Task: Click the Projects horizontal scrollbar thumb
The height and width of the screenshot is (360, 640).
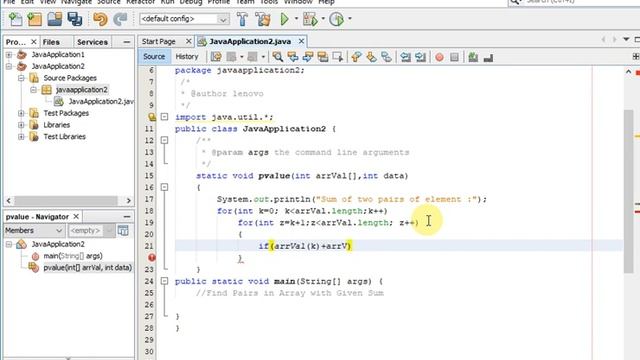Action: pyautogui.click(x=66, y=201)
